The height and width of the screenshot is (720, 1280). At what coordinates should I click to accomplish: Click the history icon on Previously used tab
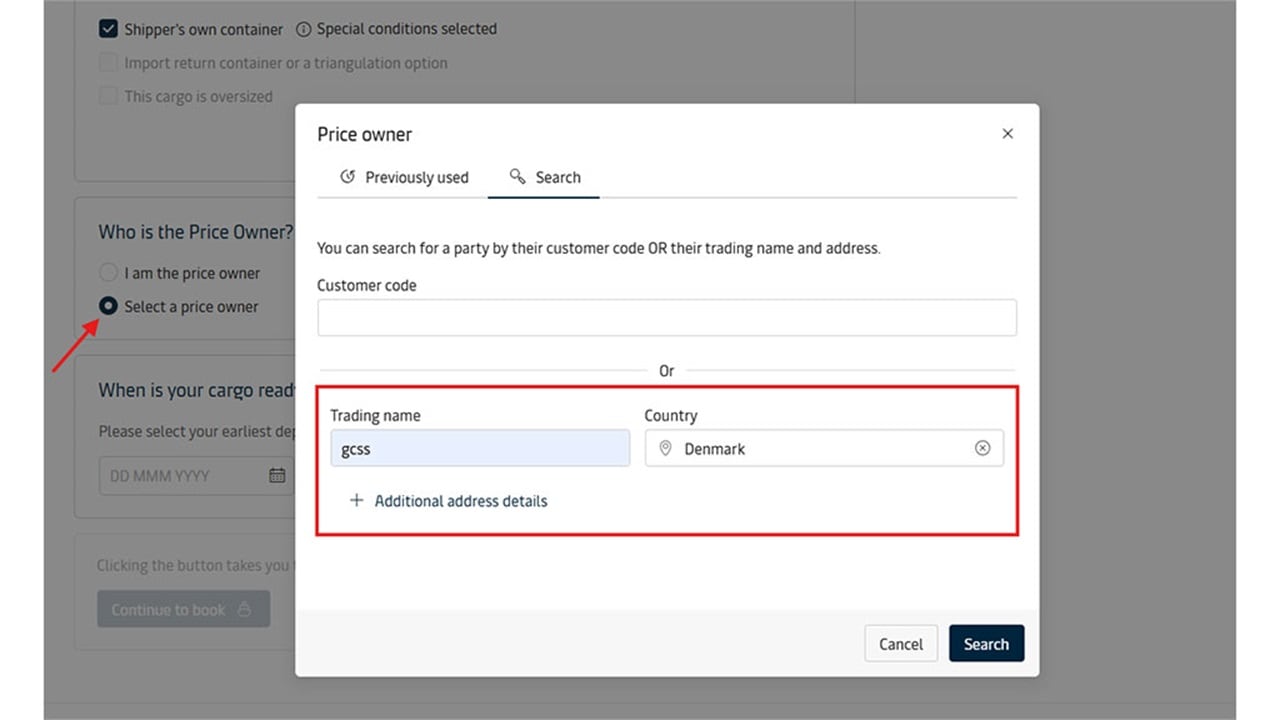pos(348,177)
